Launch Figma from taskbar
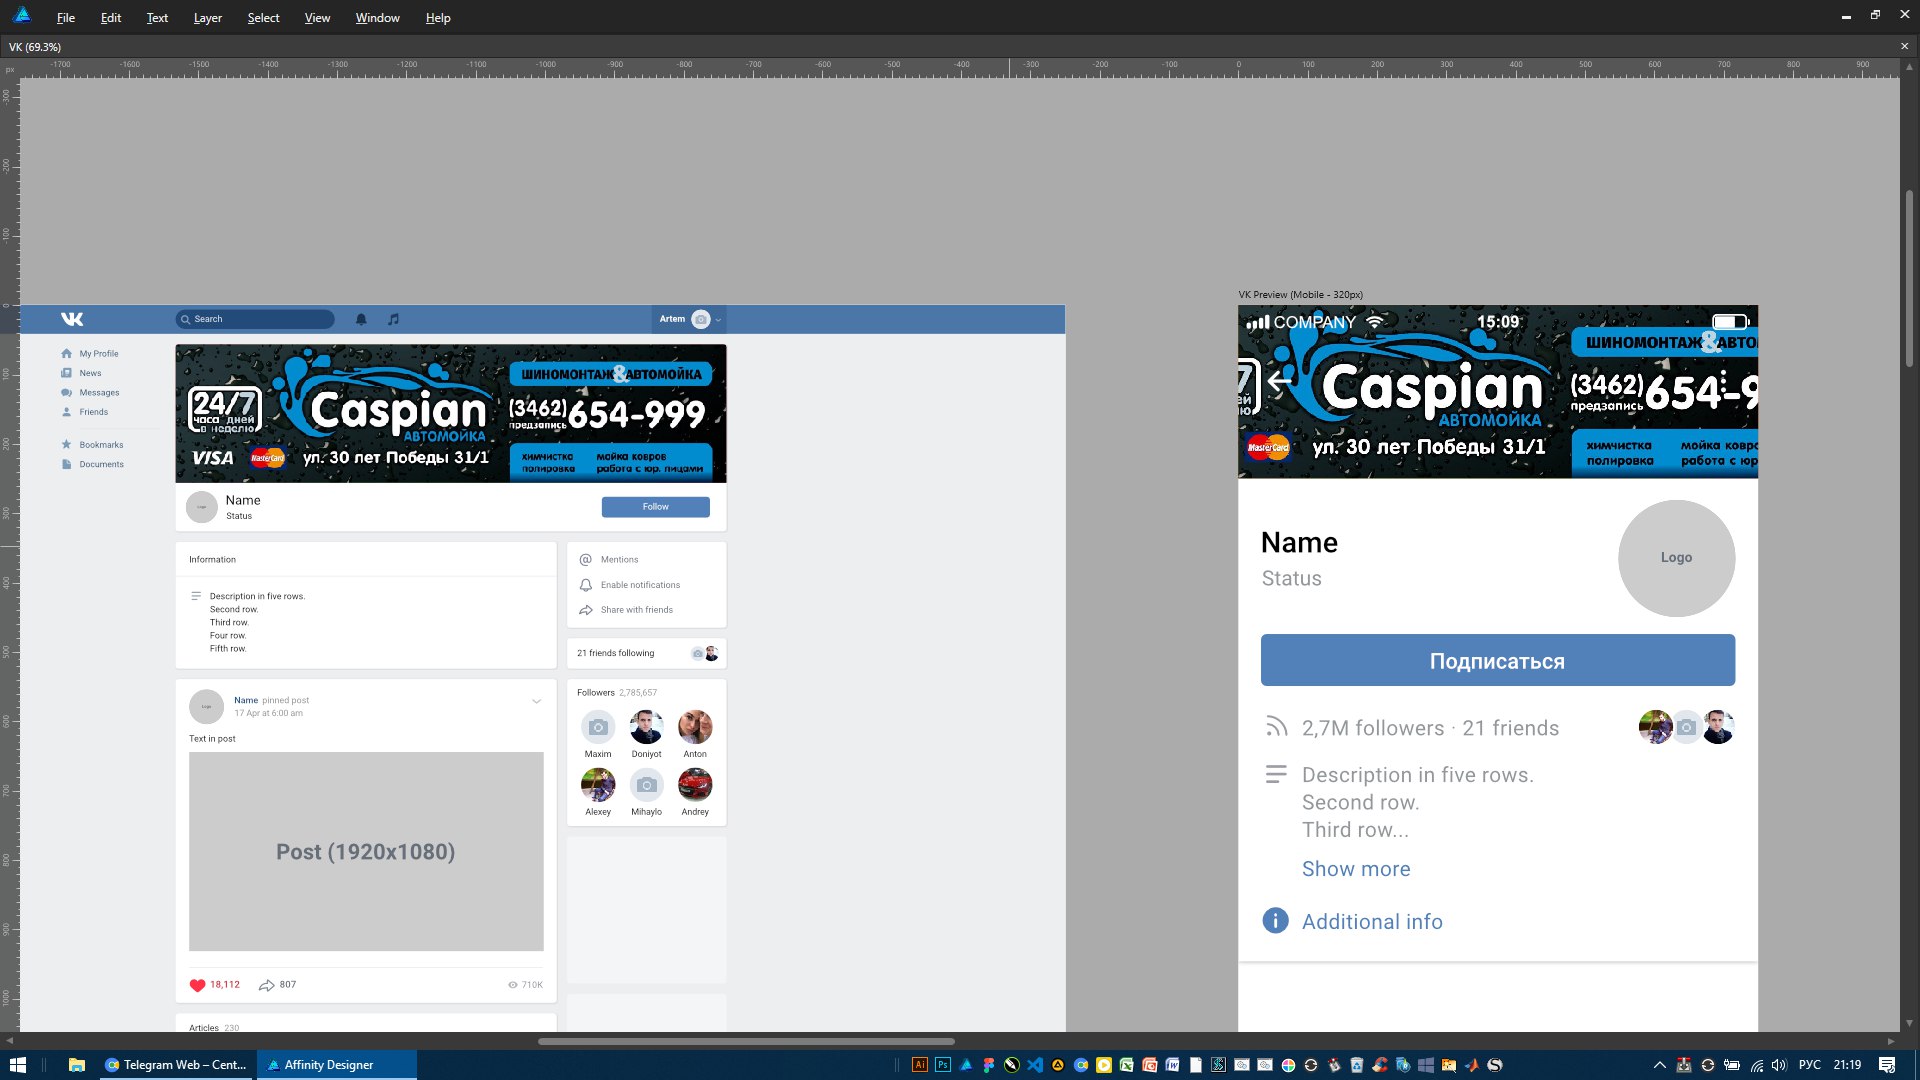This screenshot has height=1080, width=1920. pyautogui.click(x=989, y=1065)
